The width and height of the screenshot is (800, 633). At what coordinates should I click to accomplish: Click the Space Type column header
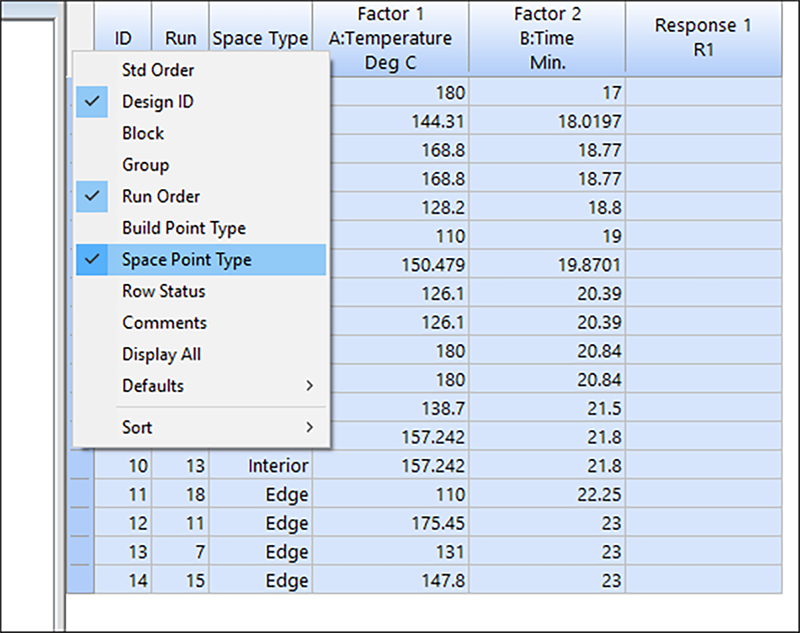click(260, 39)
